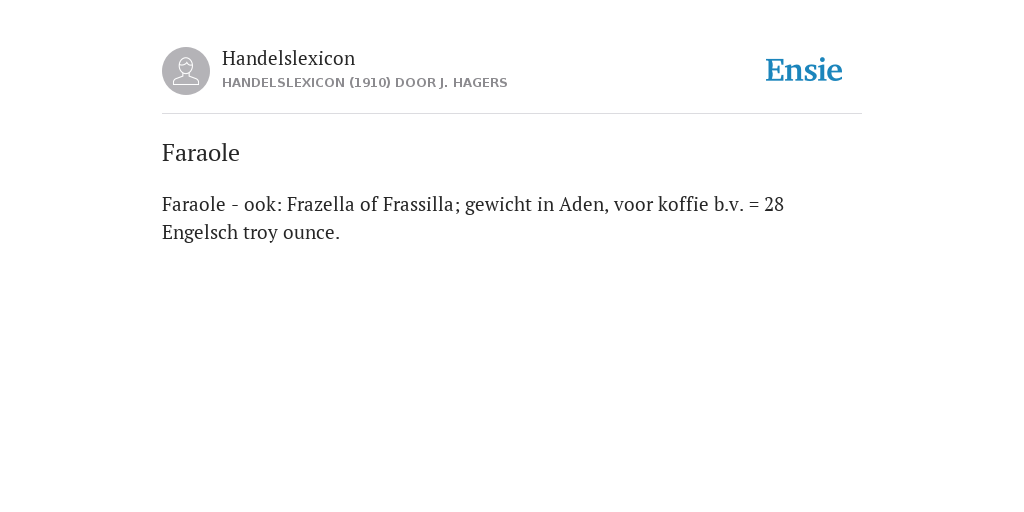Click the year 1910 in the subtitle
1024x512 pixels.
point(370,83)
